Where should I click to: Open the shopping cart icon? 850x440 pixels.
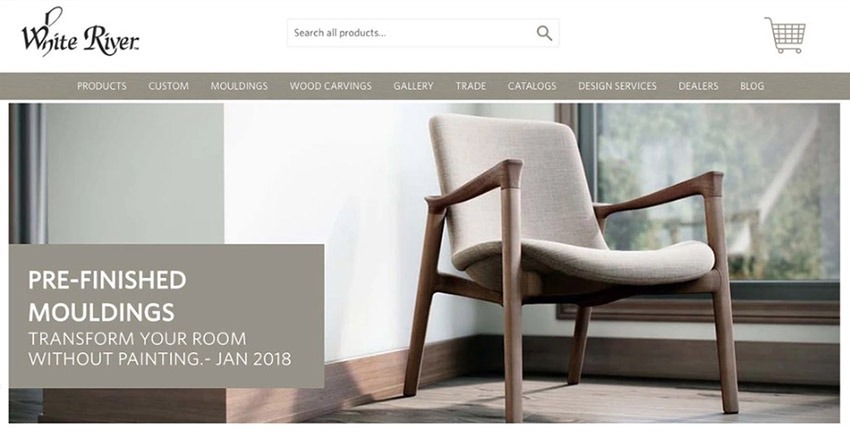[x=785, y=35]
